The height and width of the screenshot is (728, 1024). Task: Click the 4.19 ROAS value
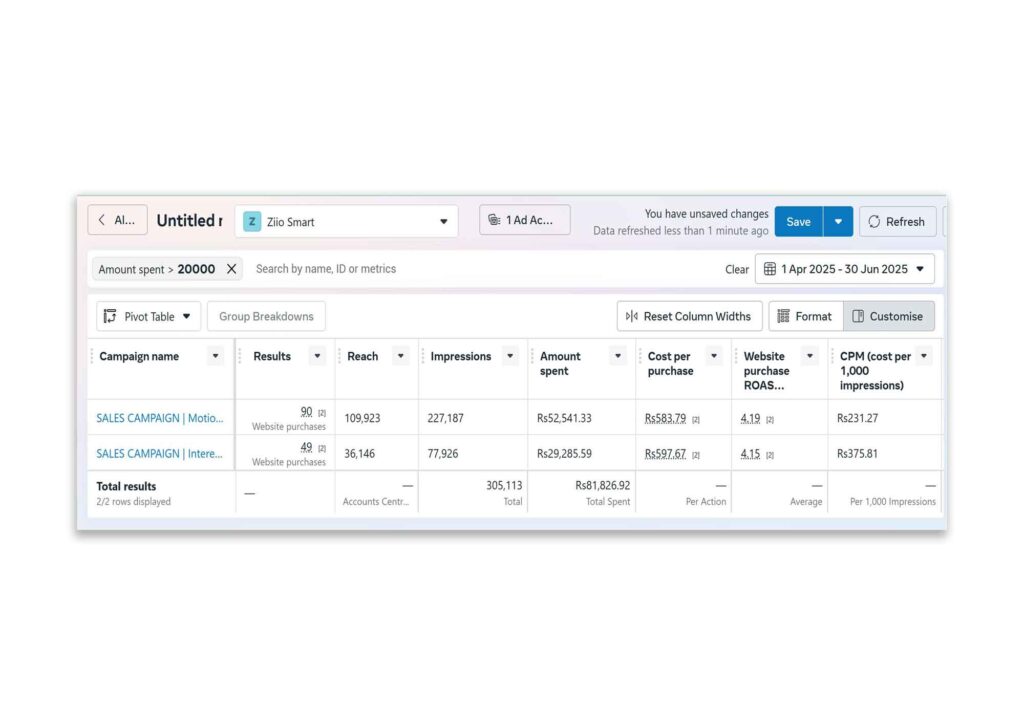click(750, 418)
